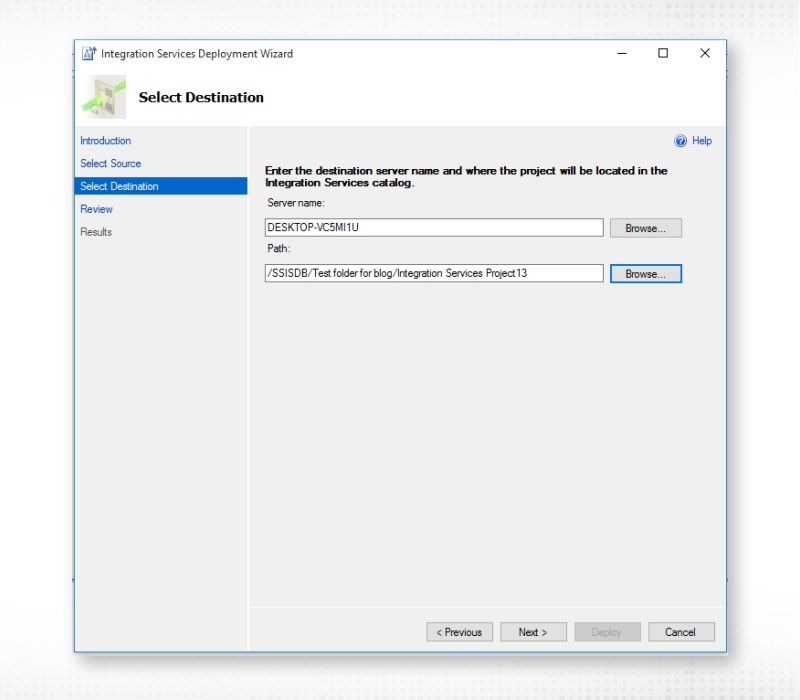Open Help using the blue question mark icon
Image resolution: width=800 pixels, height=700 pixels.
[x=681, y=140]
